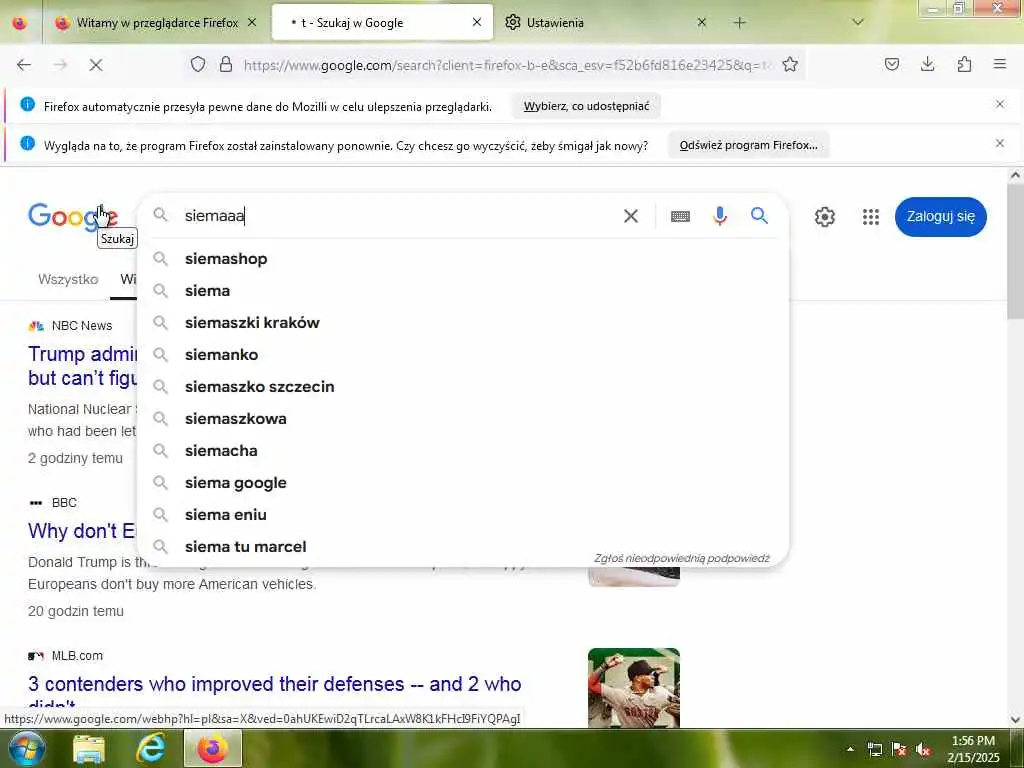This screenshot has width=1024, height=768.
Task: Open the save-to-Pocket icon in the toolbar
Action: pos(892,64)
